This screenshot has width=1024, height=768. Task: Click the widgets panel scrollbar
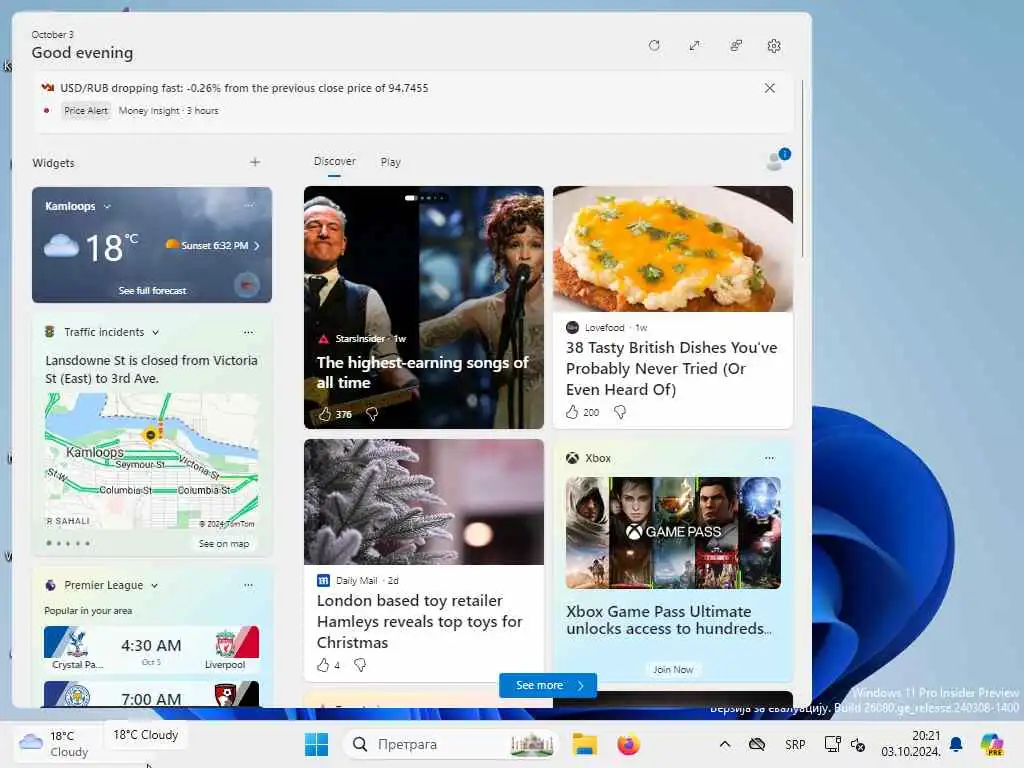[x=802, y=168]
